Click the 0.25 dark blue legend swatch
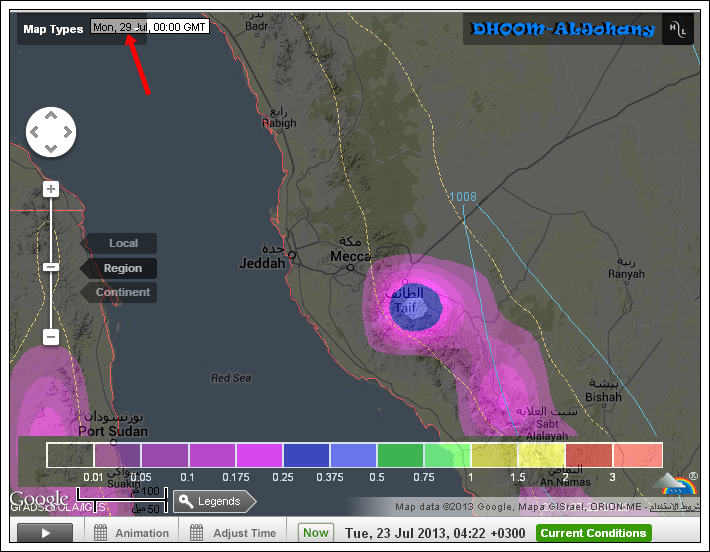This screenshot has height=552, width=710. tap(306, 455)
